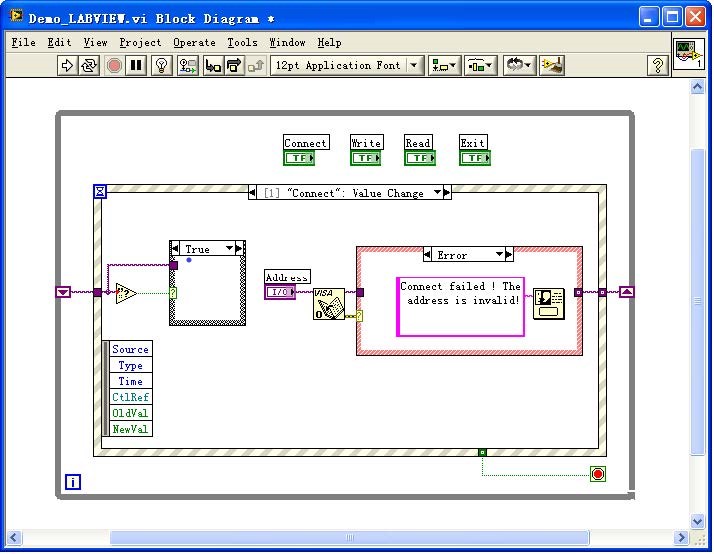Click the vertical scrollbar down arrow

pos(698,520)
